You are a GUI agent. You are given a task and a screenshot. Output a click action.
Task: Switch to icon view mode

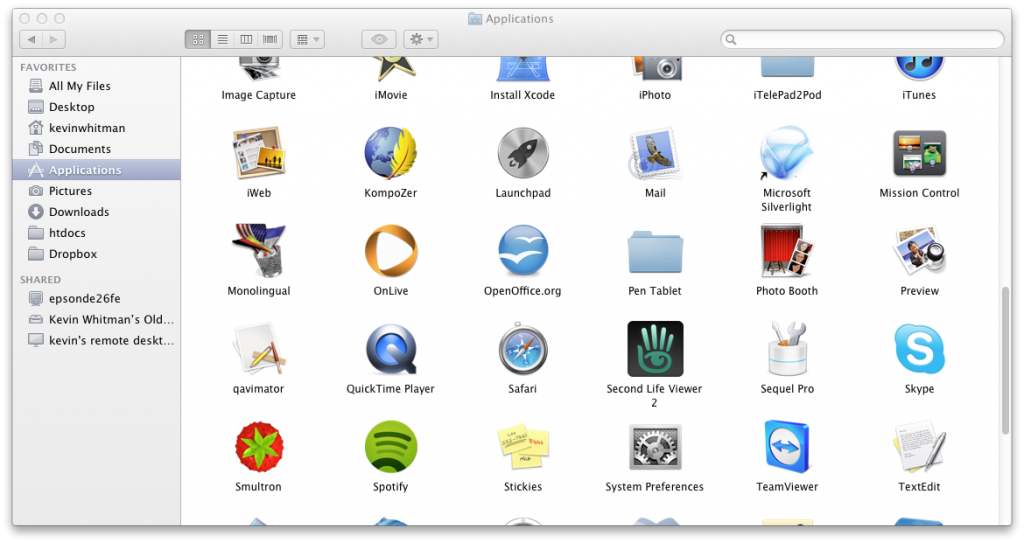(x=198, y=39)
